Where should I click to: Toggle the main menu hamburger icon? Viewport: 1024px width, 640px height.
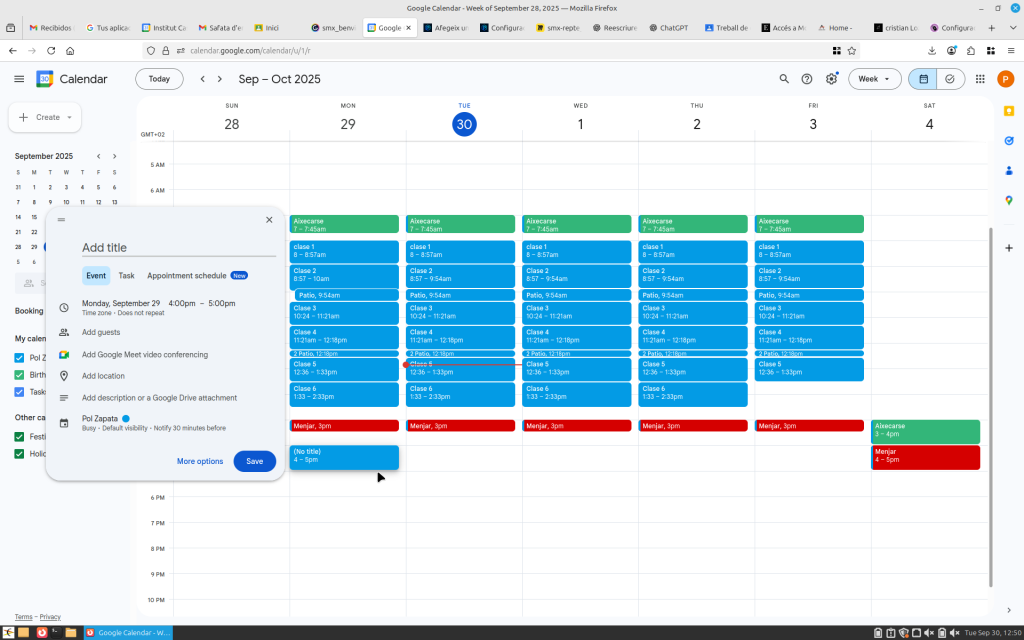tap(19, 79)
